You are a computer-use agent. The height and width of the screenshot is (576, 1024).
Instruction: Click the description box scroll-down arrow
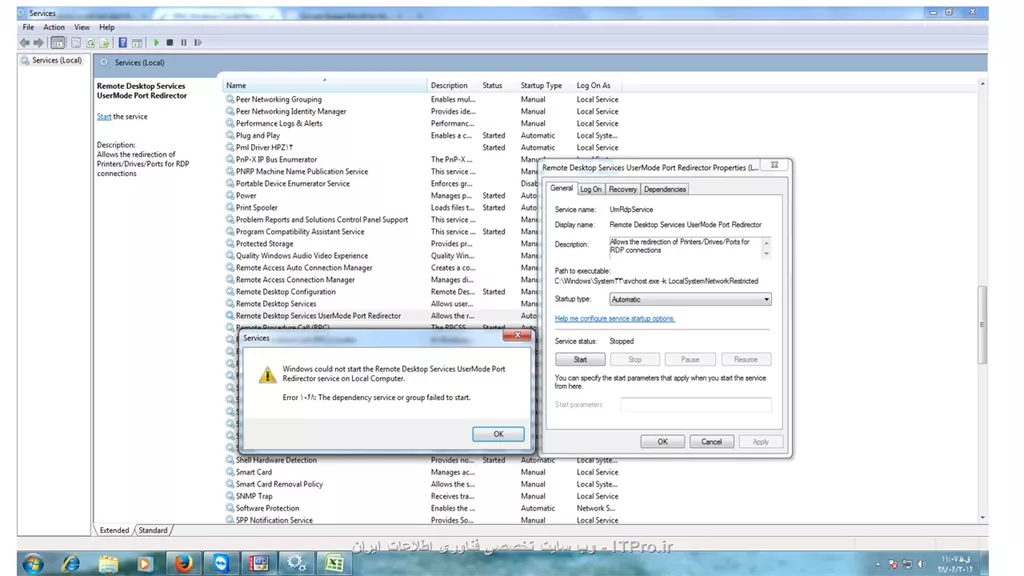tap(766, 253)
